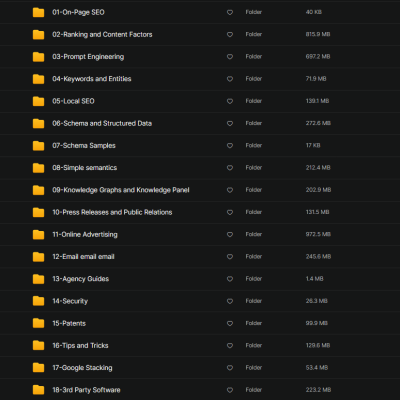The image size is (400, 400).
Task: Click folder icon of 05-Local SEO
Action: click(x=38, y=101)
